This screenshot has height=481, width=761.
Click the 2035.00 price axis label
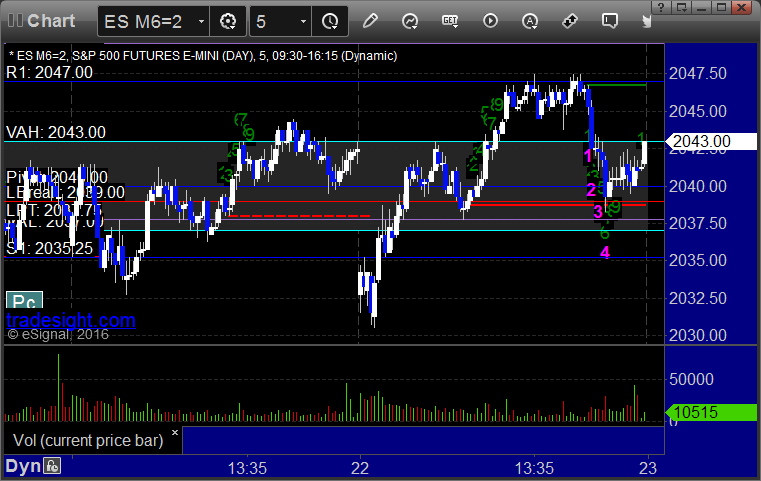[697, 260]
